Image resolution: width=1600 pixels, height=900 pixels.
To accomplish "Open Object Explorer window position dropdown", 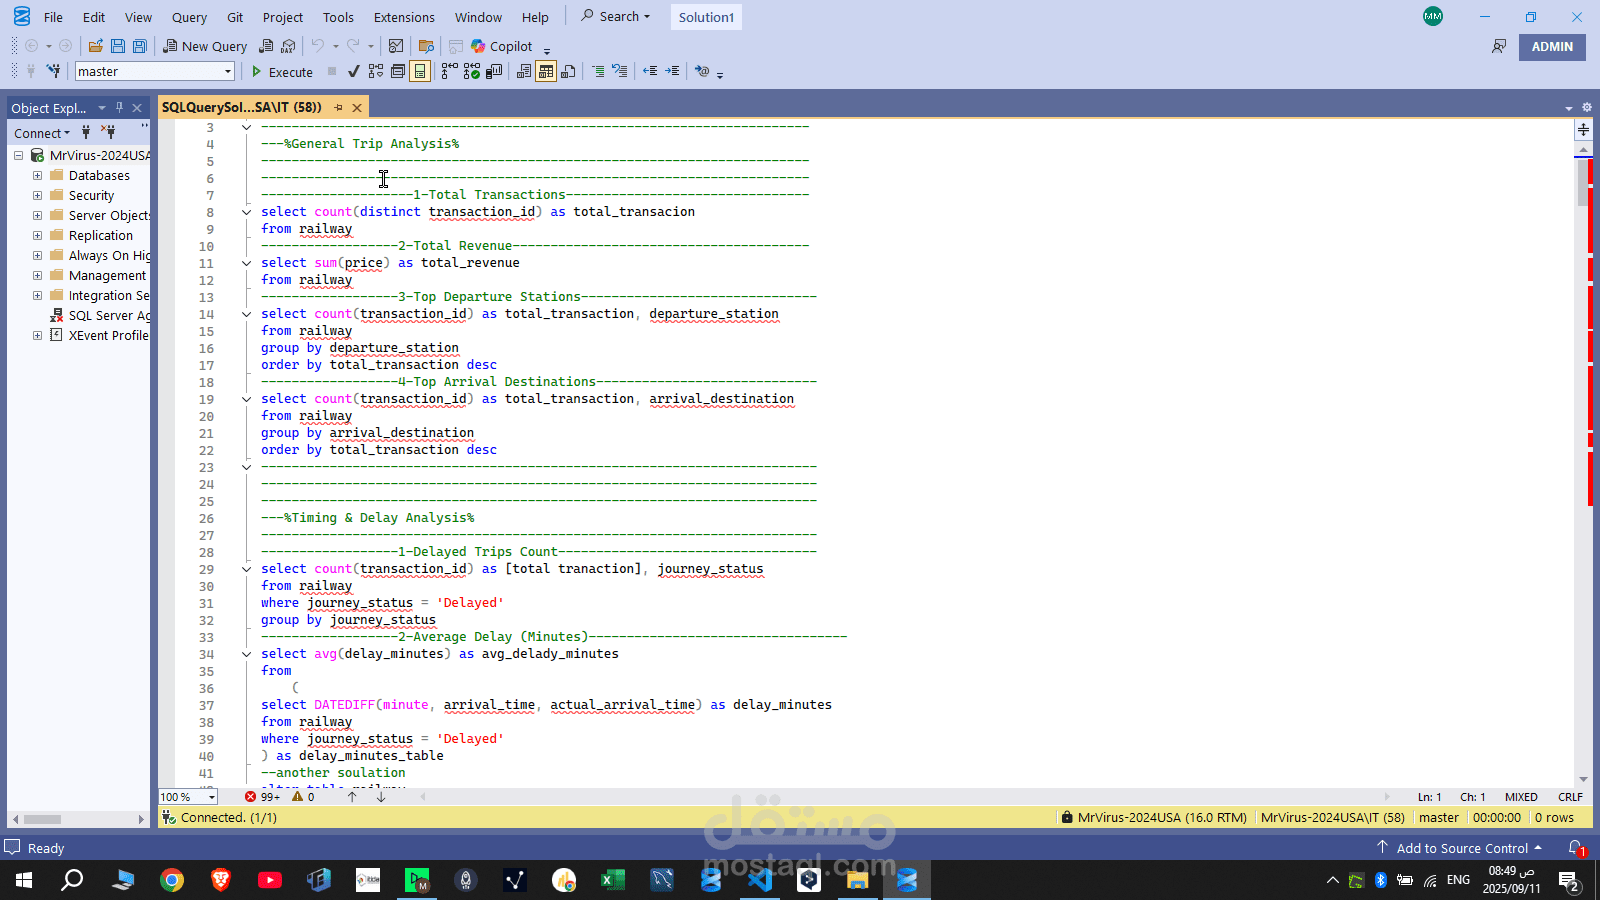I will [102, 107].
